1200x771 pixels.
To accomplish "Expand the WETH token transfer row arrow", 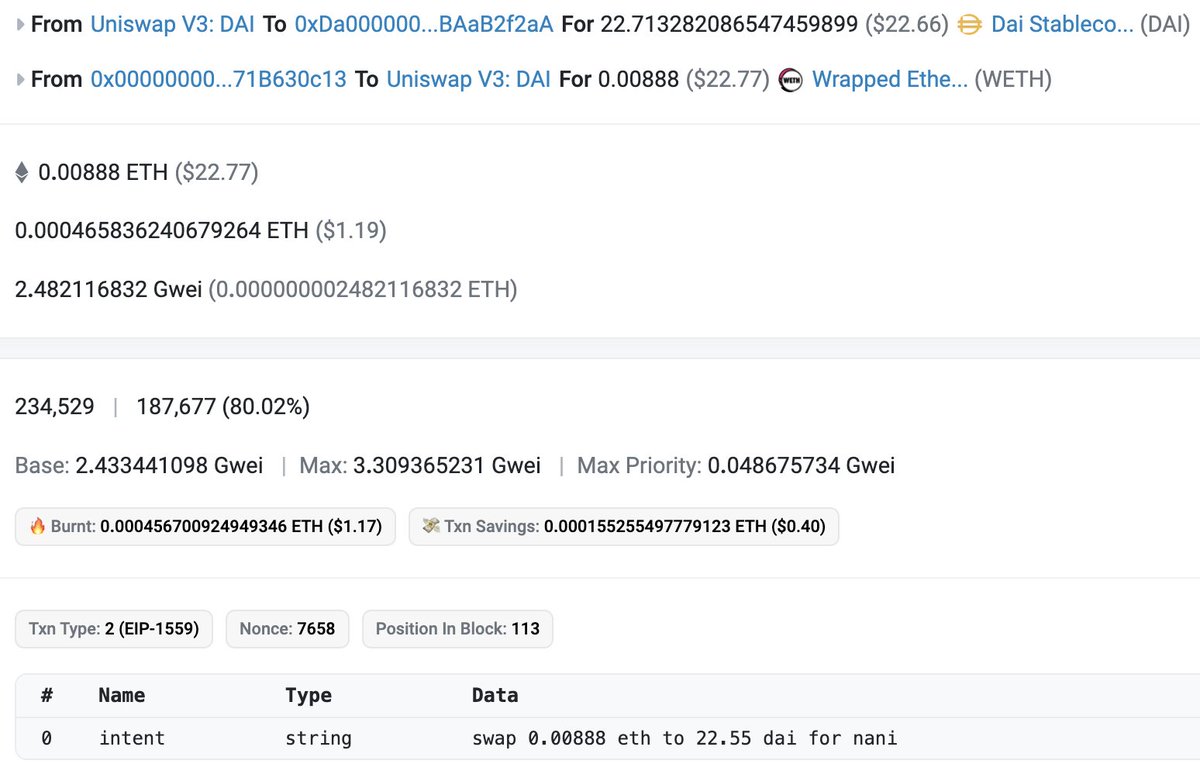I will pyautogui.click(x=21, y=79).
